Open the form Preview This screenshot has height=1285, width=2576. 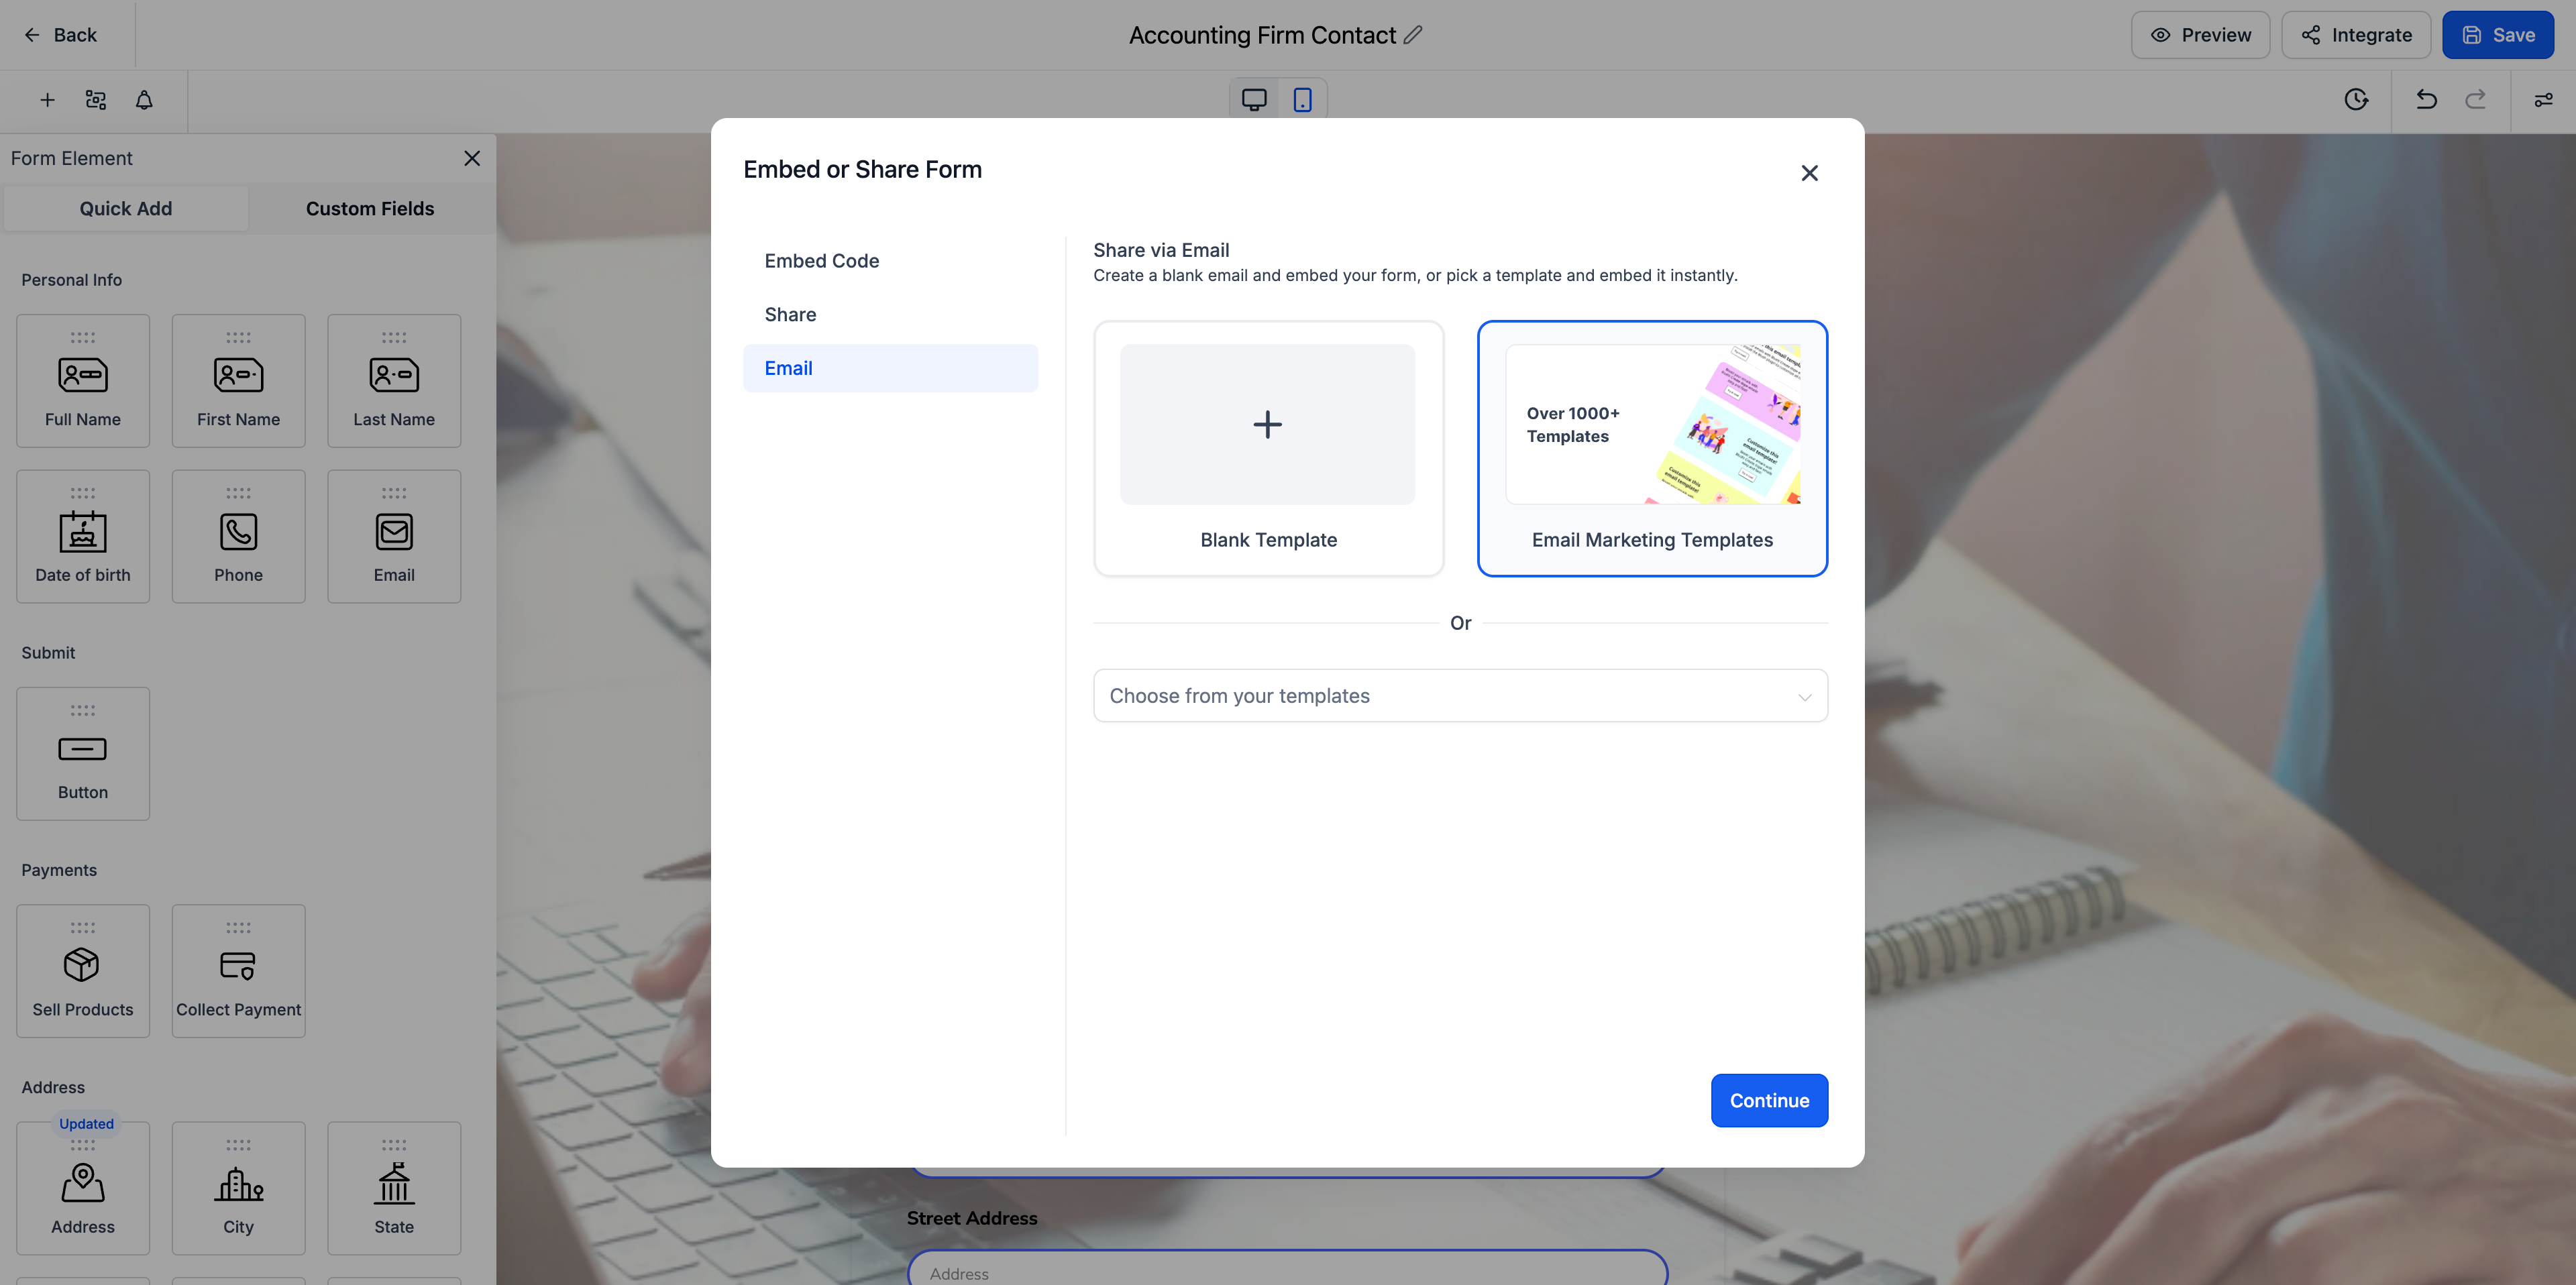(2200, 35)
